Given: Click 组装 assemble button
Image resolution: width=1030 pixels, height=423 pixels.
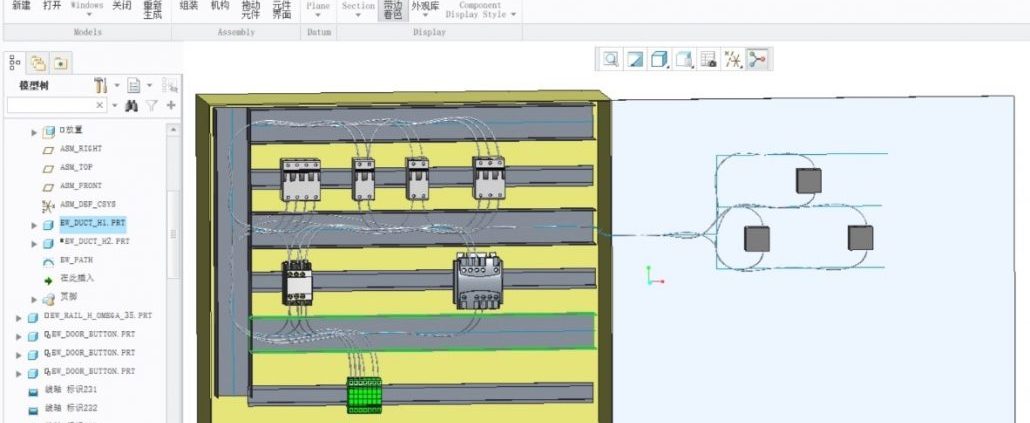Looking at the screenshot, I should (x=189, y=5).
